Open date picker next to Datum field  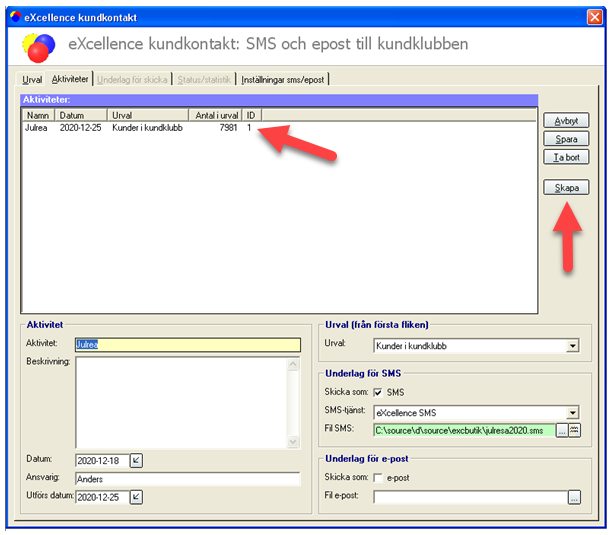[136, 460]
